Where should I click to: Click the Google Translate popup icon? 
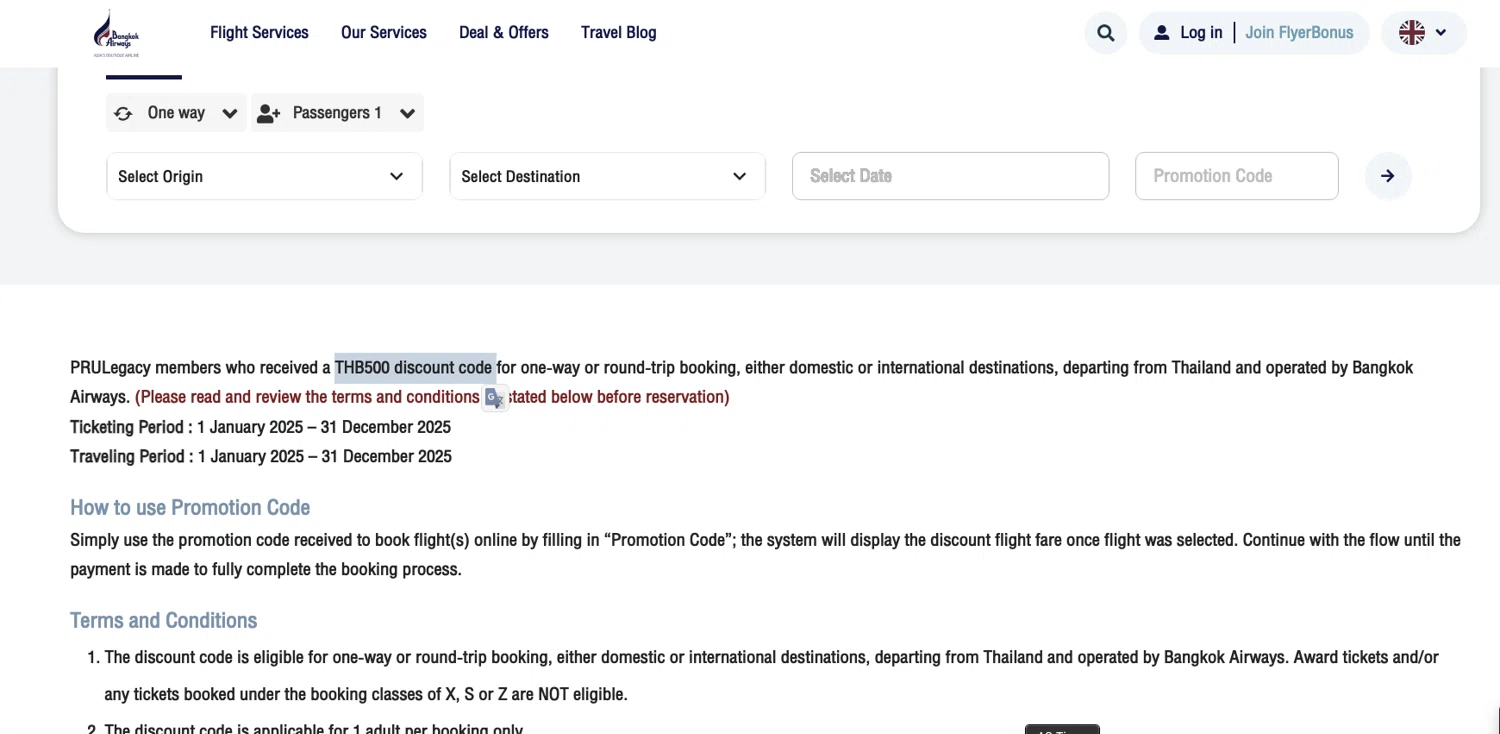(494, 398)
